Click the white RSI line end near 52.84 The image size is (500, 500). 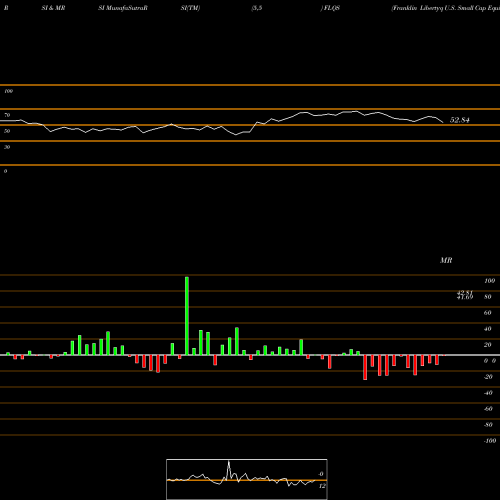tap(443, 122)
